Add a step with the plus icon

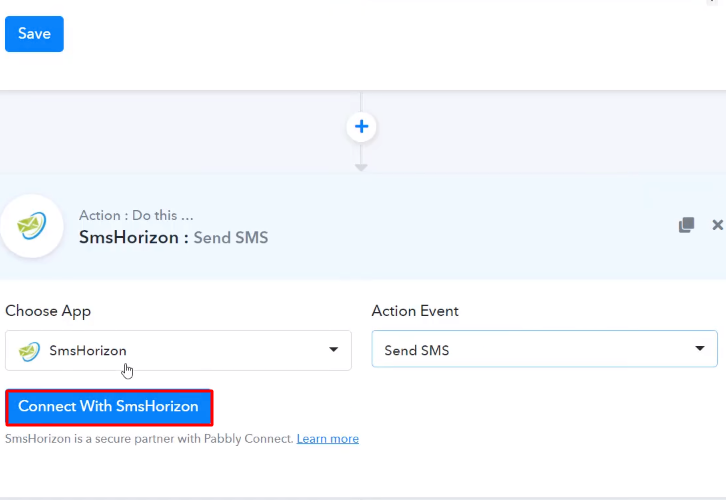[x=361, y=126]
